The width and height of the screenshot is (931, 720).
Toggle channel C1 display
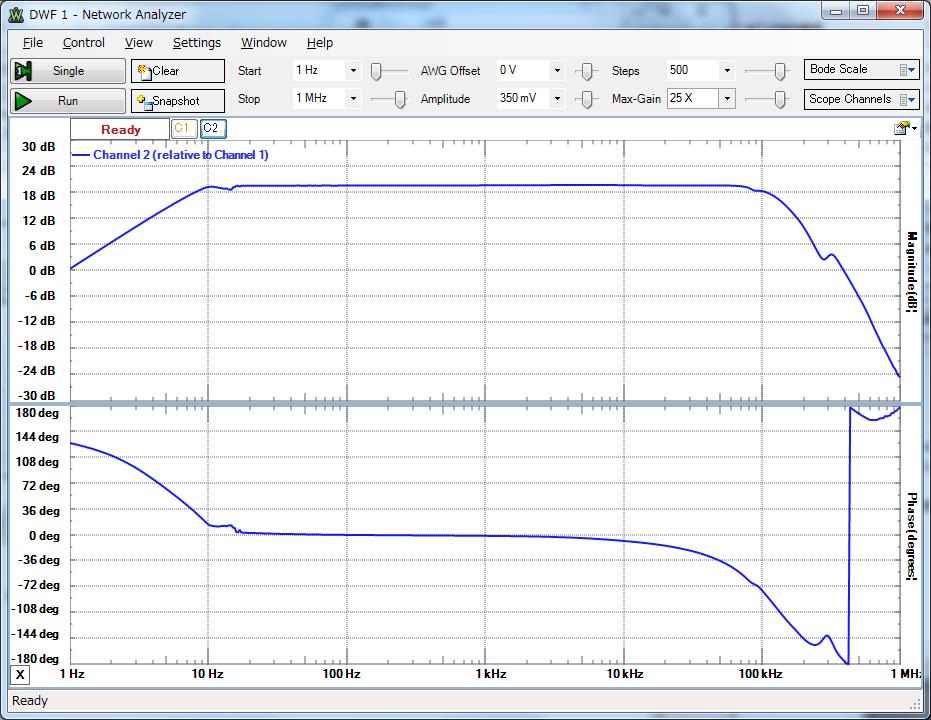pos(182,128)
